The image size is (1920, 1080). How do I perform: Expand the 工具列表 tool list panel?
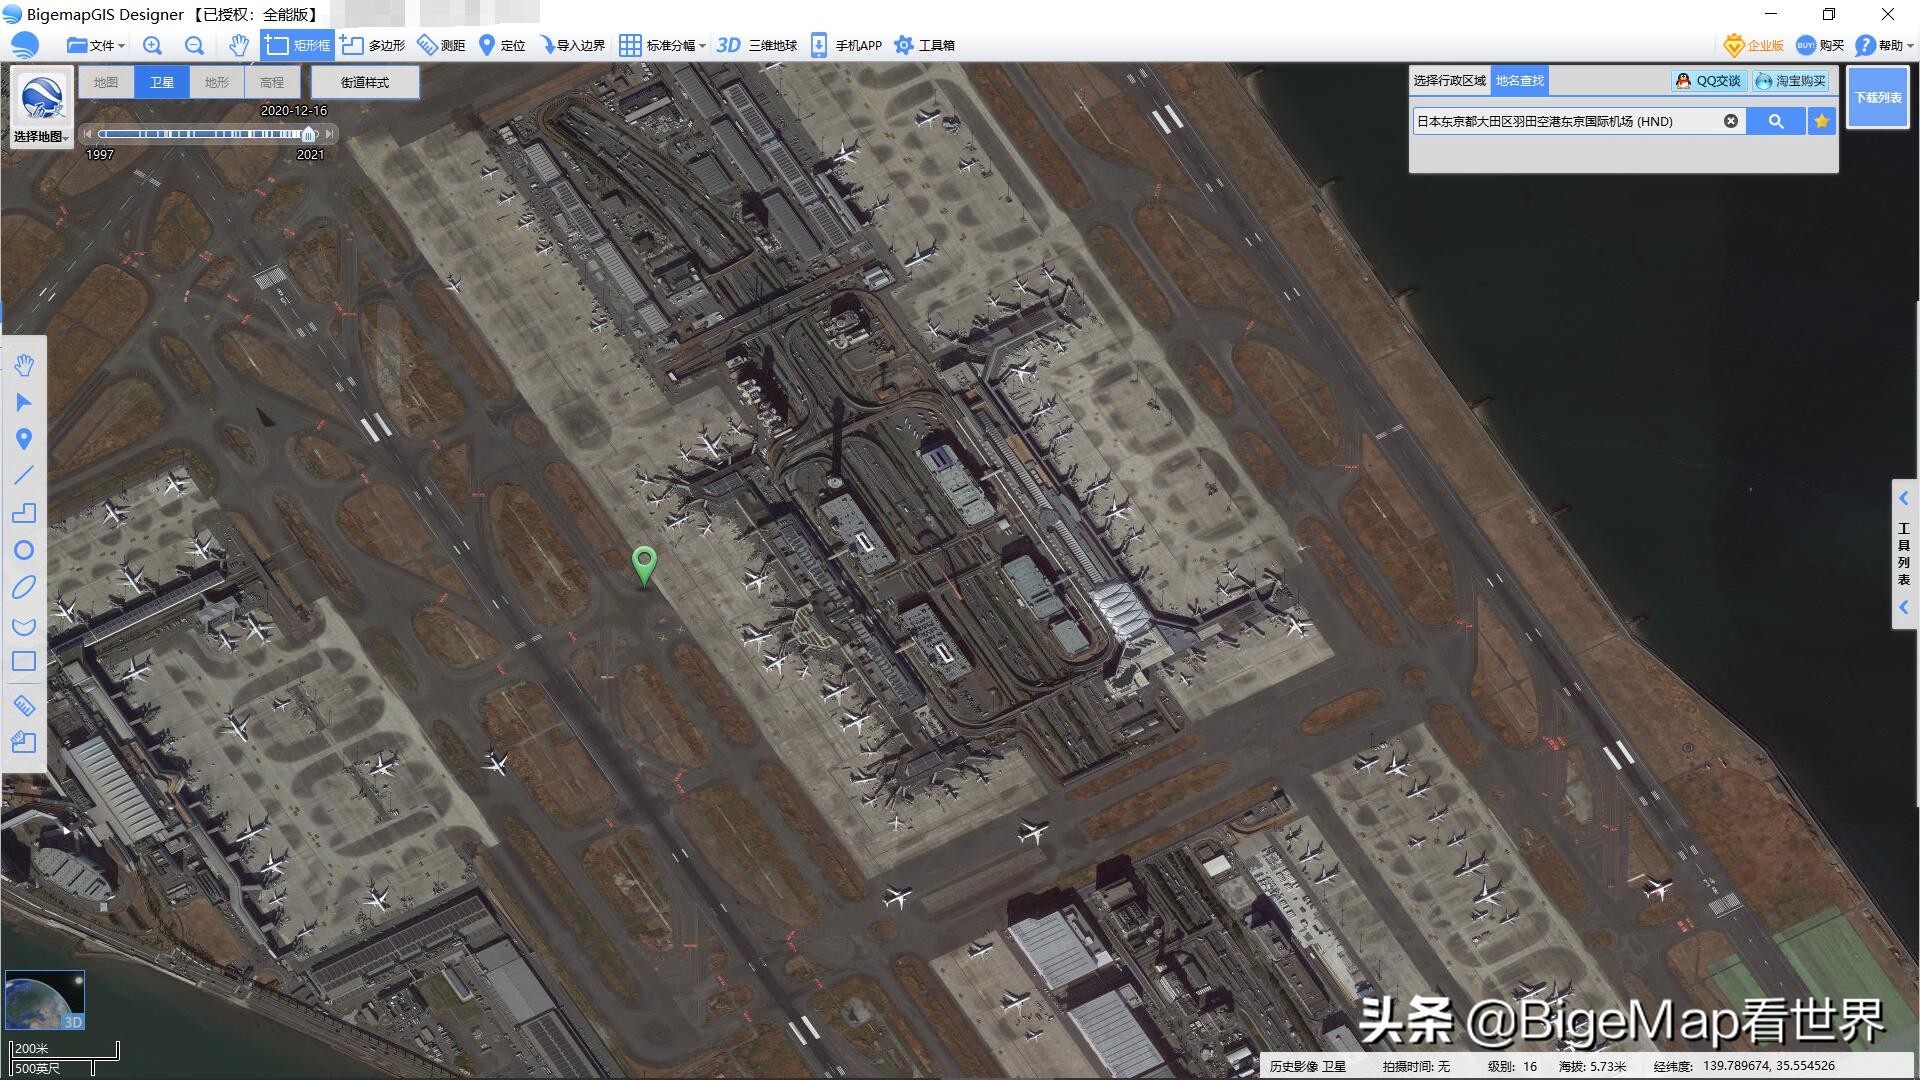[1904, 553]
